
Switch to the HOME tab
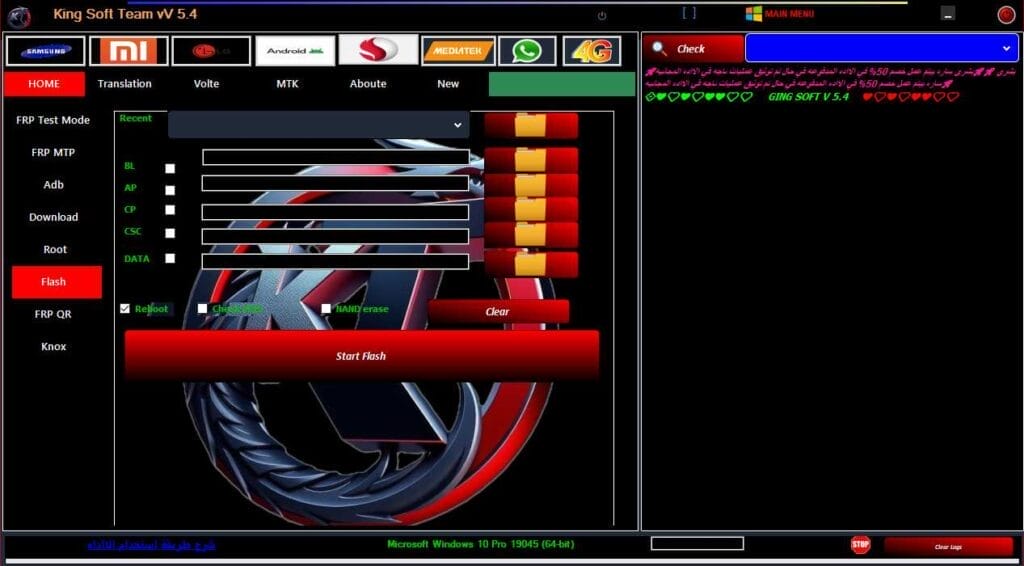44,84
